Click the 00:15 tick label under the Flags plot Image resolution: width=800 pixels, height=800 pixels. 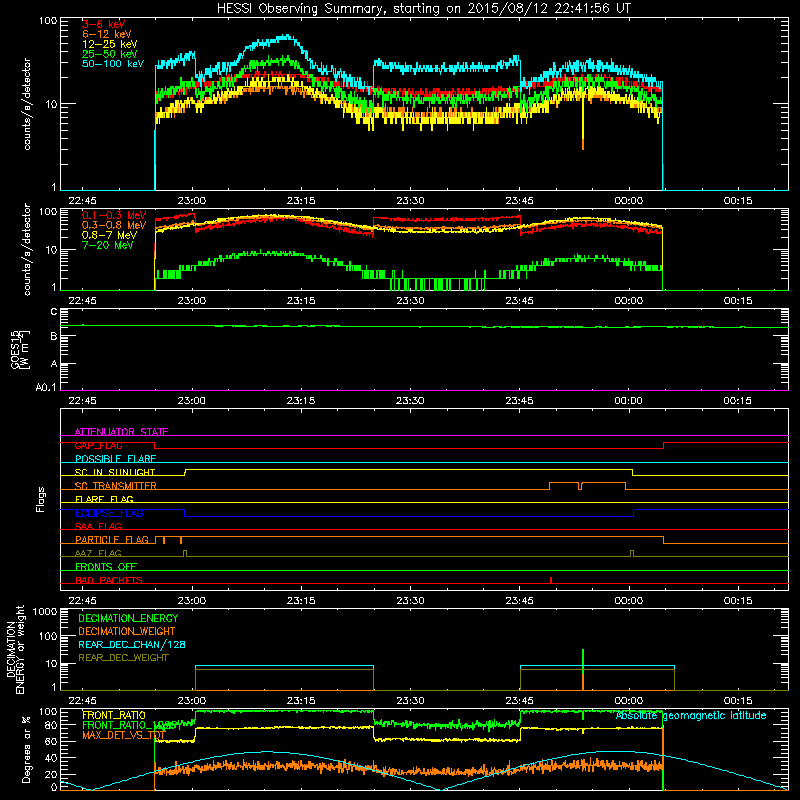pos(738,601)
